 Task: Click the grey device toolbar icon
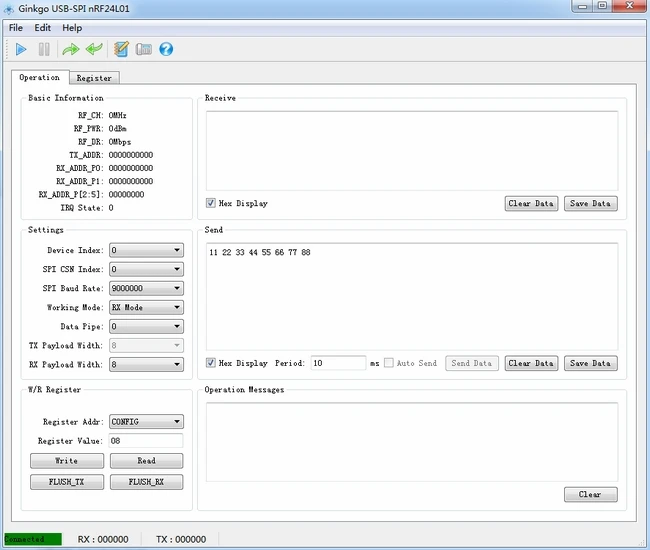[143, 49]
